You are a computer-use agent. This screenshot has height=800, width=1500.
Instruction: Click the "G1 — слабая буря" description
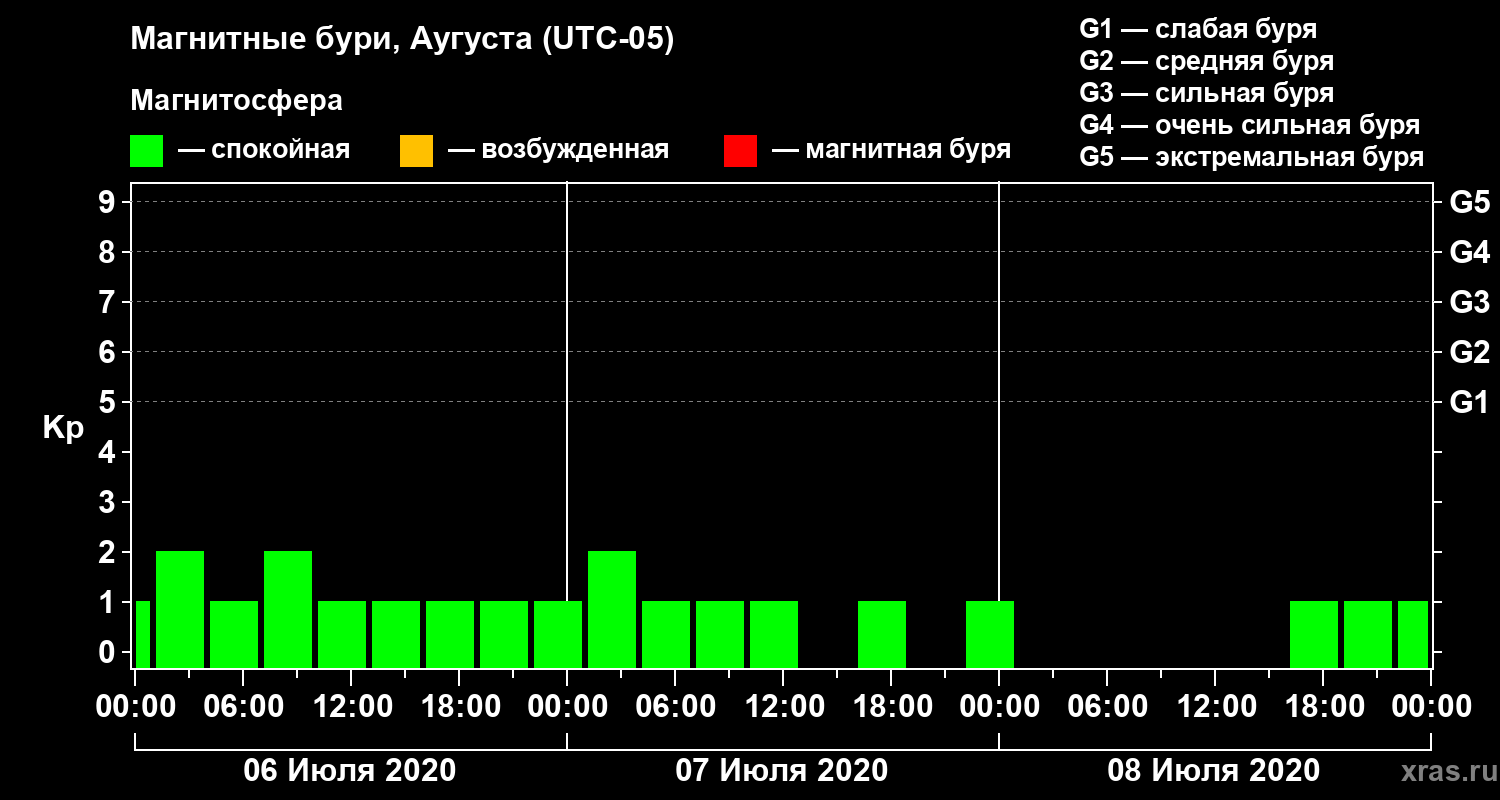1198,29
